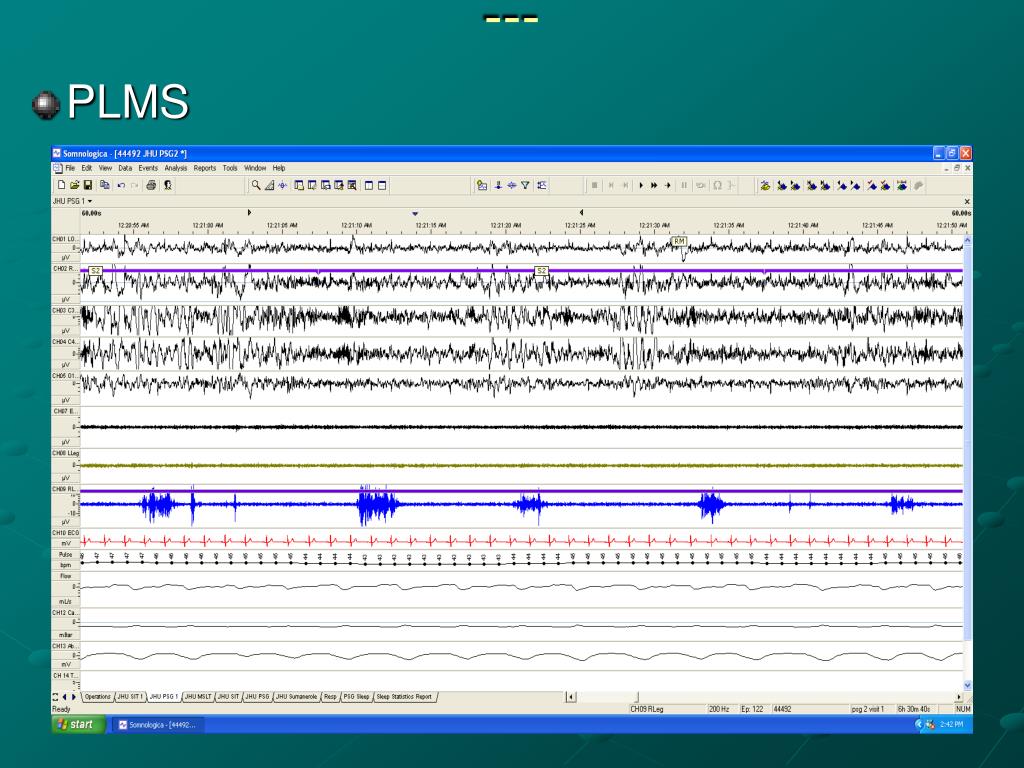1024x768 pixels.
Task: Open the Analysis menu
Action: pos(176,168)
